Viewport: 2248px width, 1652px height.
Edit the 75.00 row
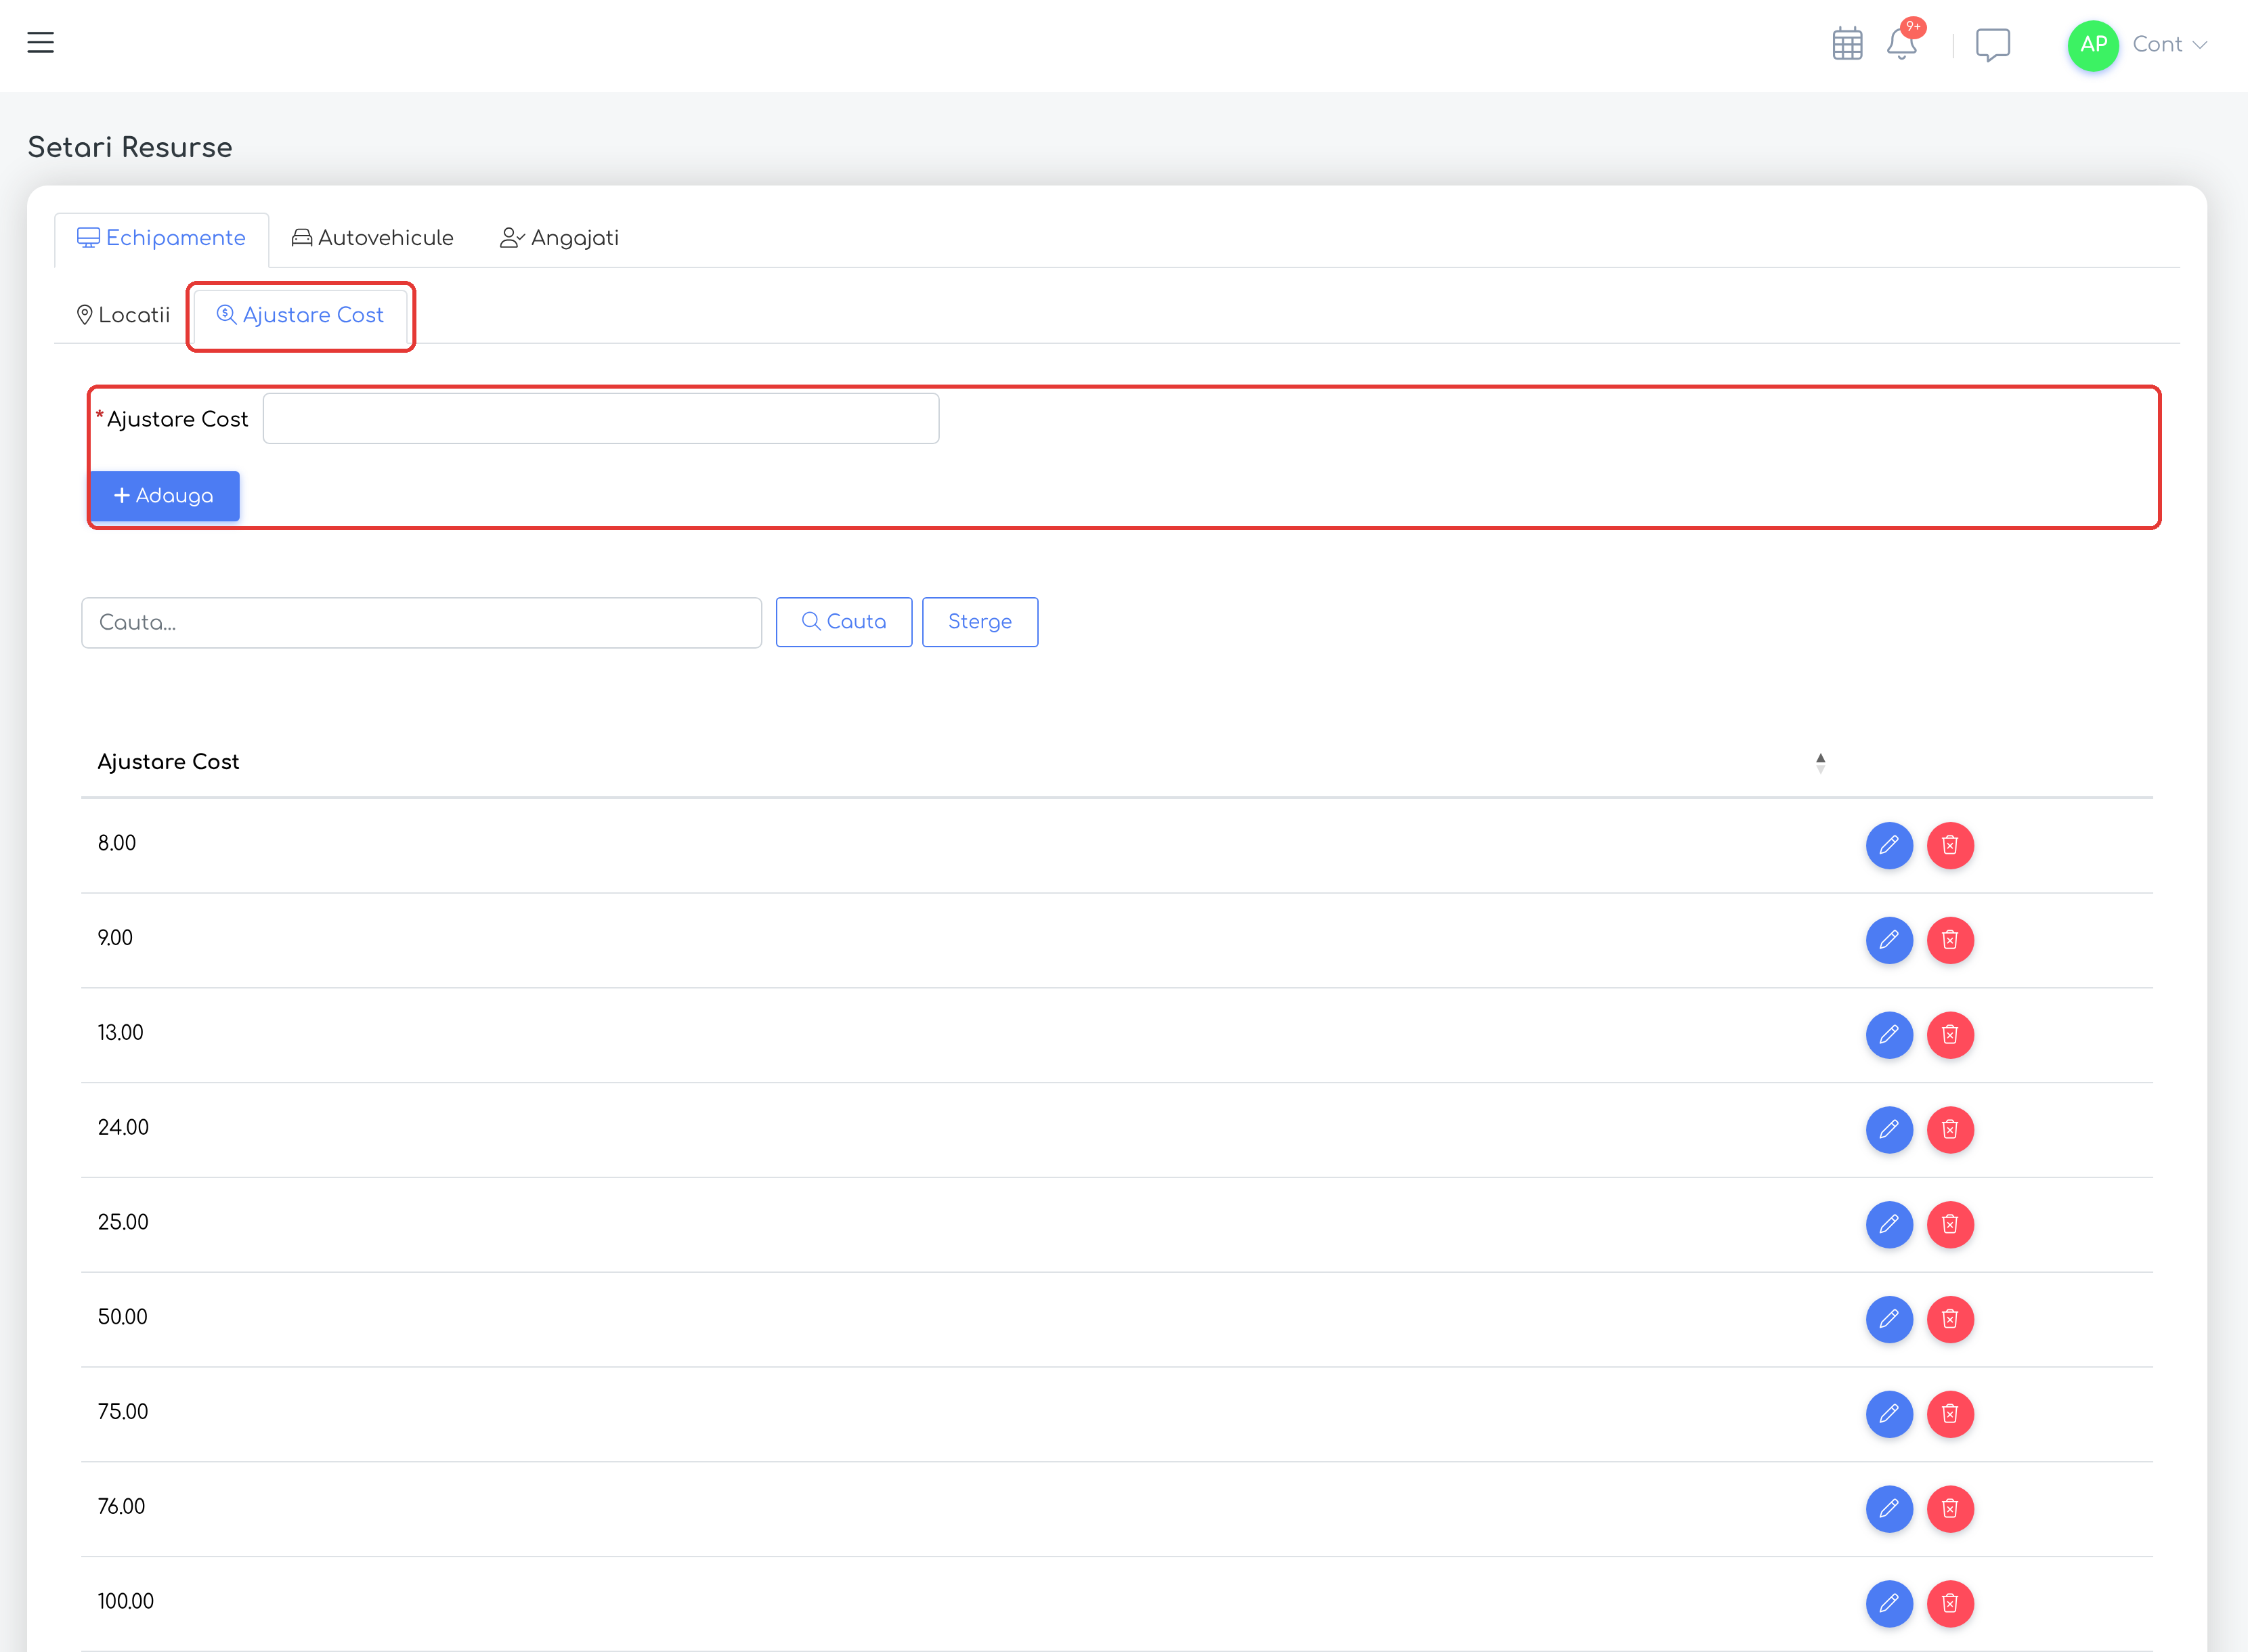tap(1888, 1414)
